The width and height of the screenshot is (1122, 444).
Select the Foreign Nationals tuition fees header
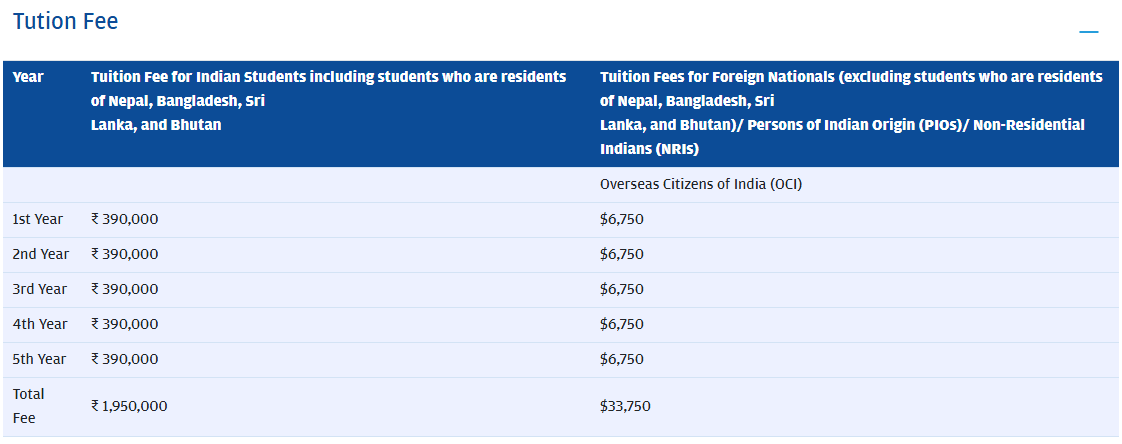[x=851, y=113]
